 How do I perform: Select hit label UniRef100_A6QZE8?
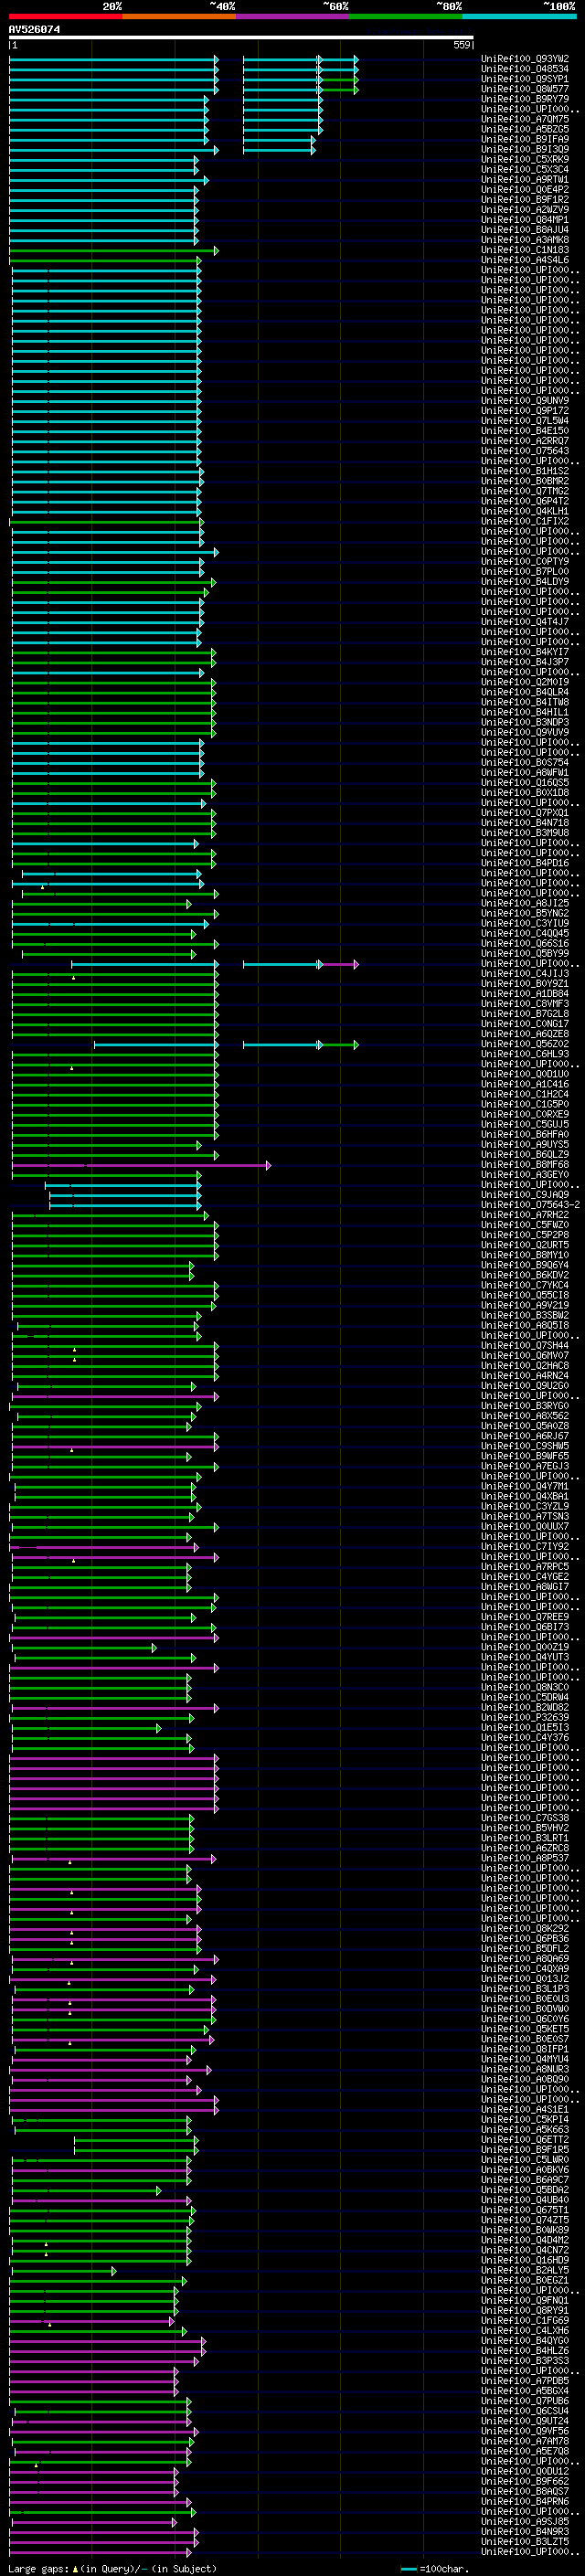pyautogui.click(x=525, y=1034)
